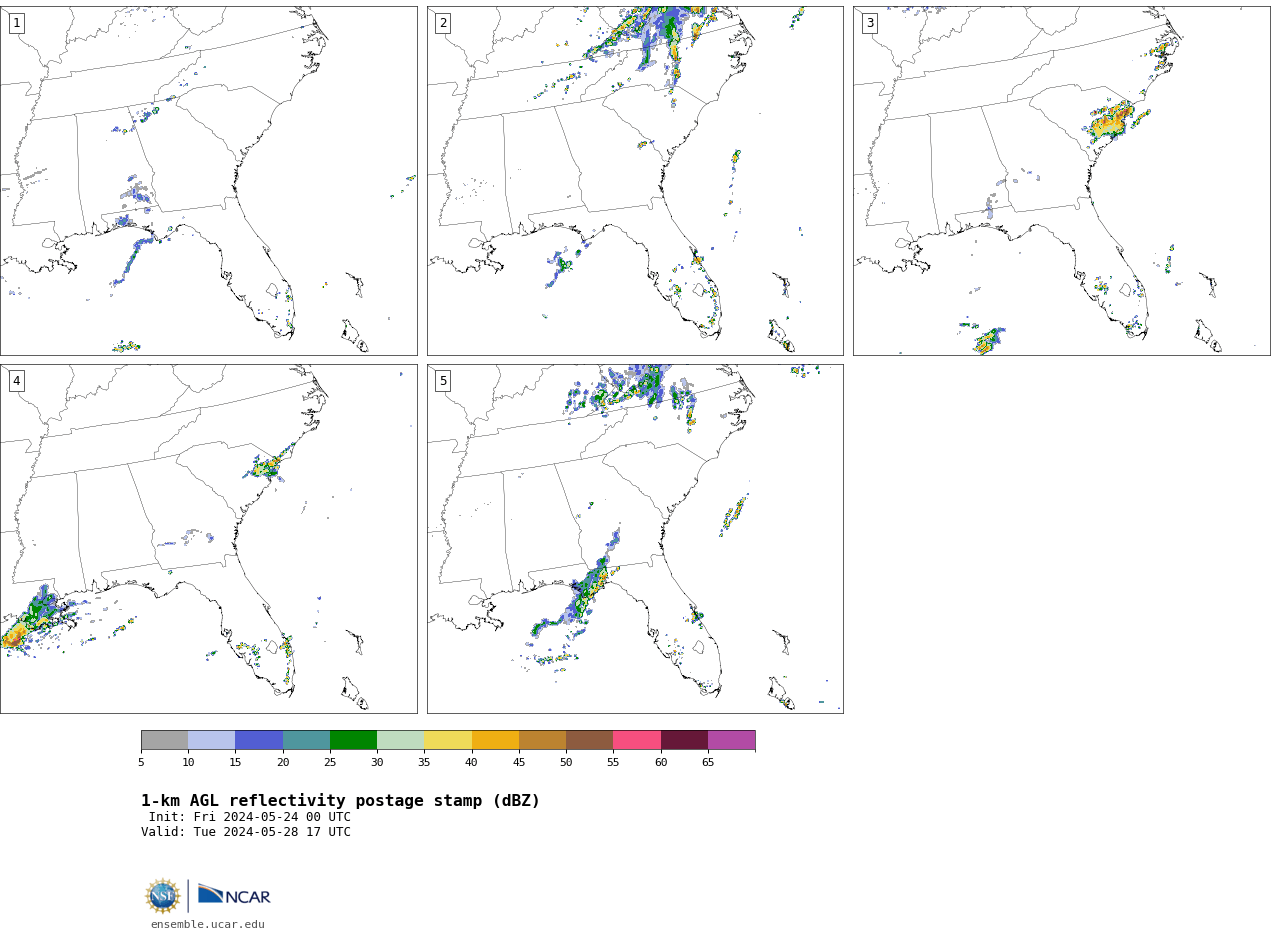
Task: Click the colorbar tick label 50
Action: pyautogui.click(x=566, y=763)
